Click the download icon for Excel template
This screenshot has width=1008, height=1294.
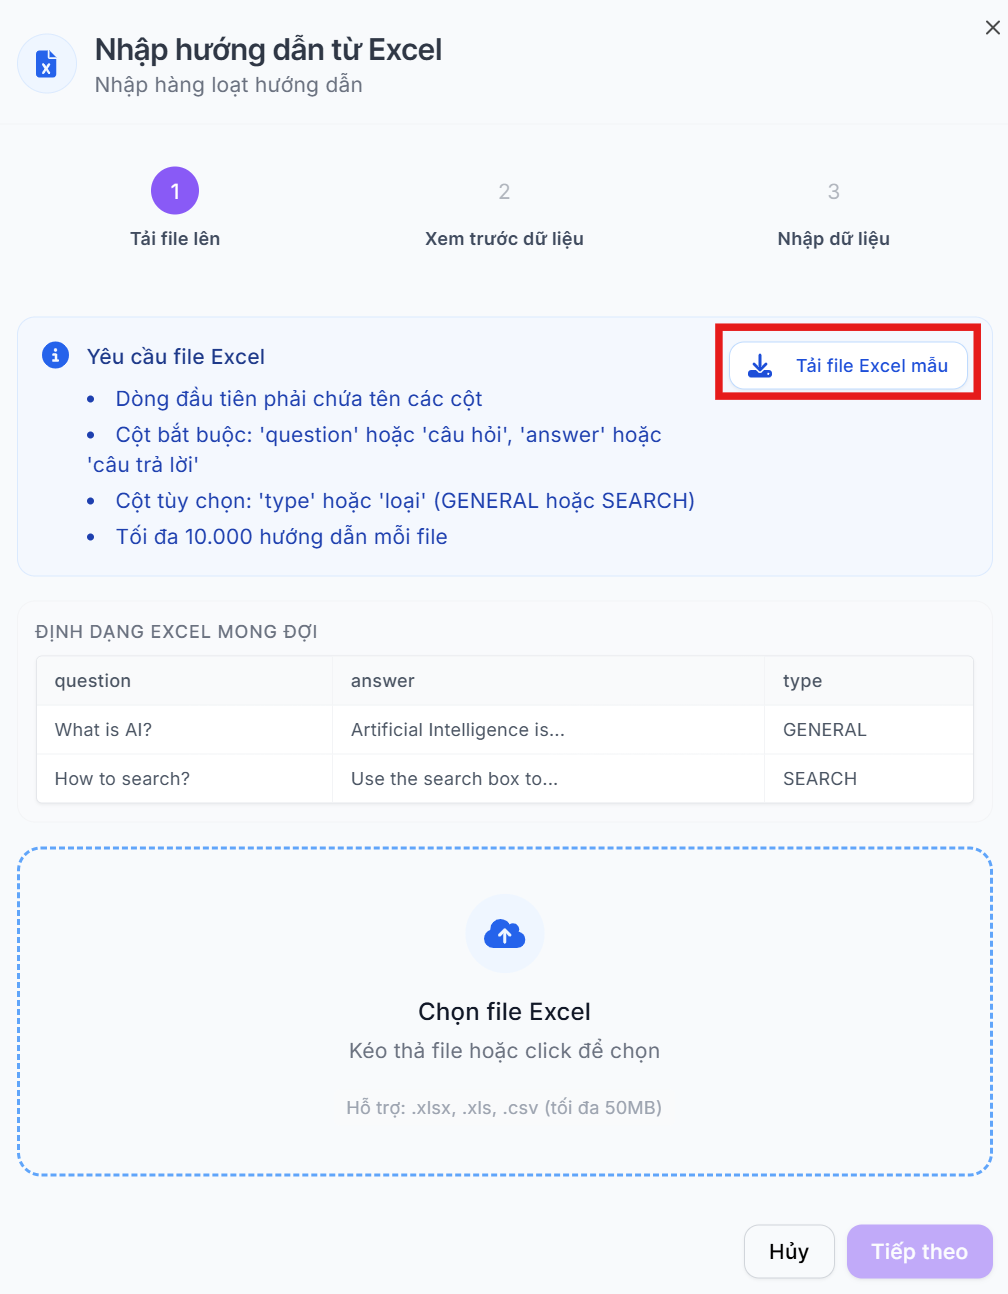[761, 366]
